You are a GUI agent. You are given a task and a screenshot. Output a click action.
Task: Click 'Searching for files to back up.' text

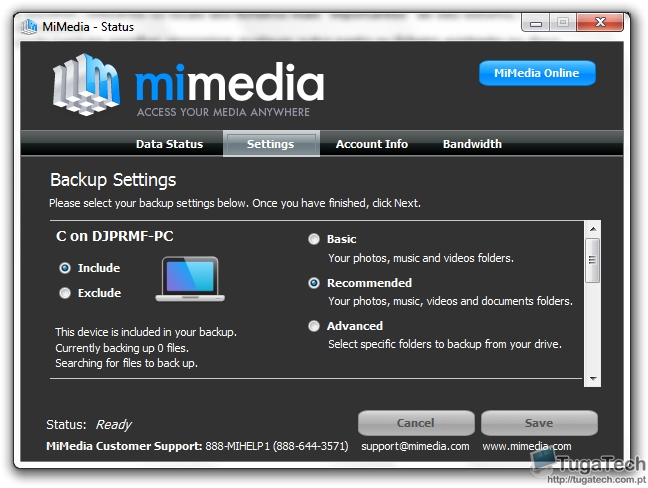(x=126, y=363)
